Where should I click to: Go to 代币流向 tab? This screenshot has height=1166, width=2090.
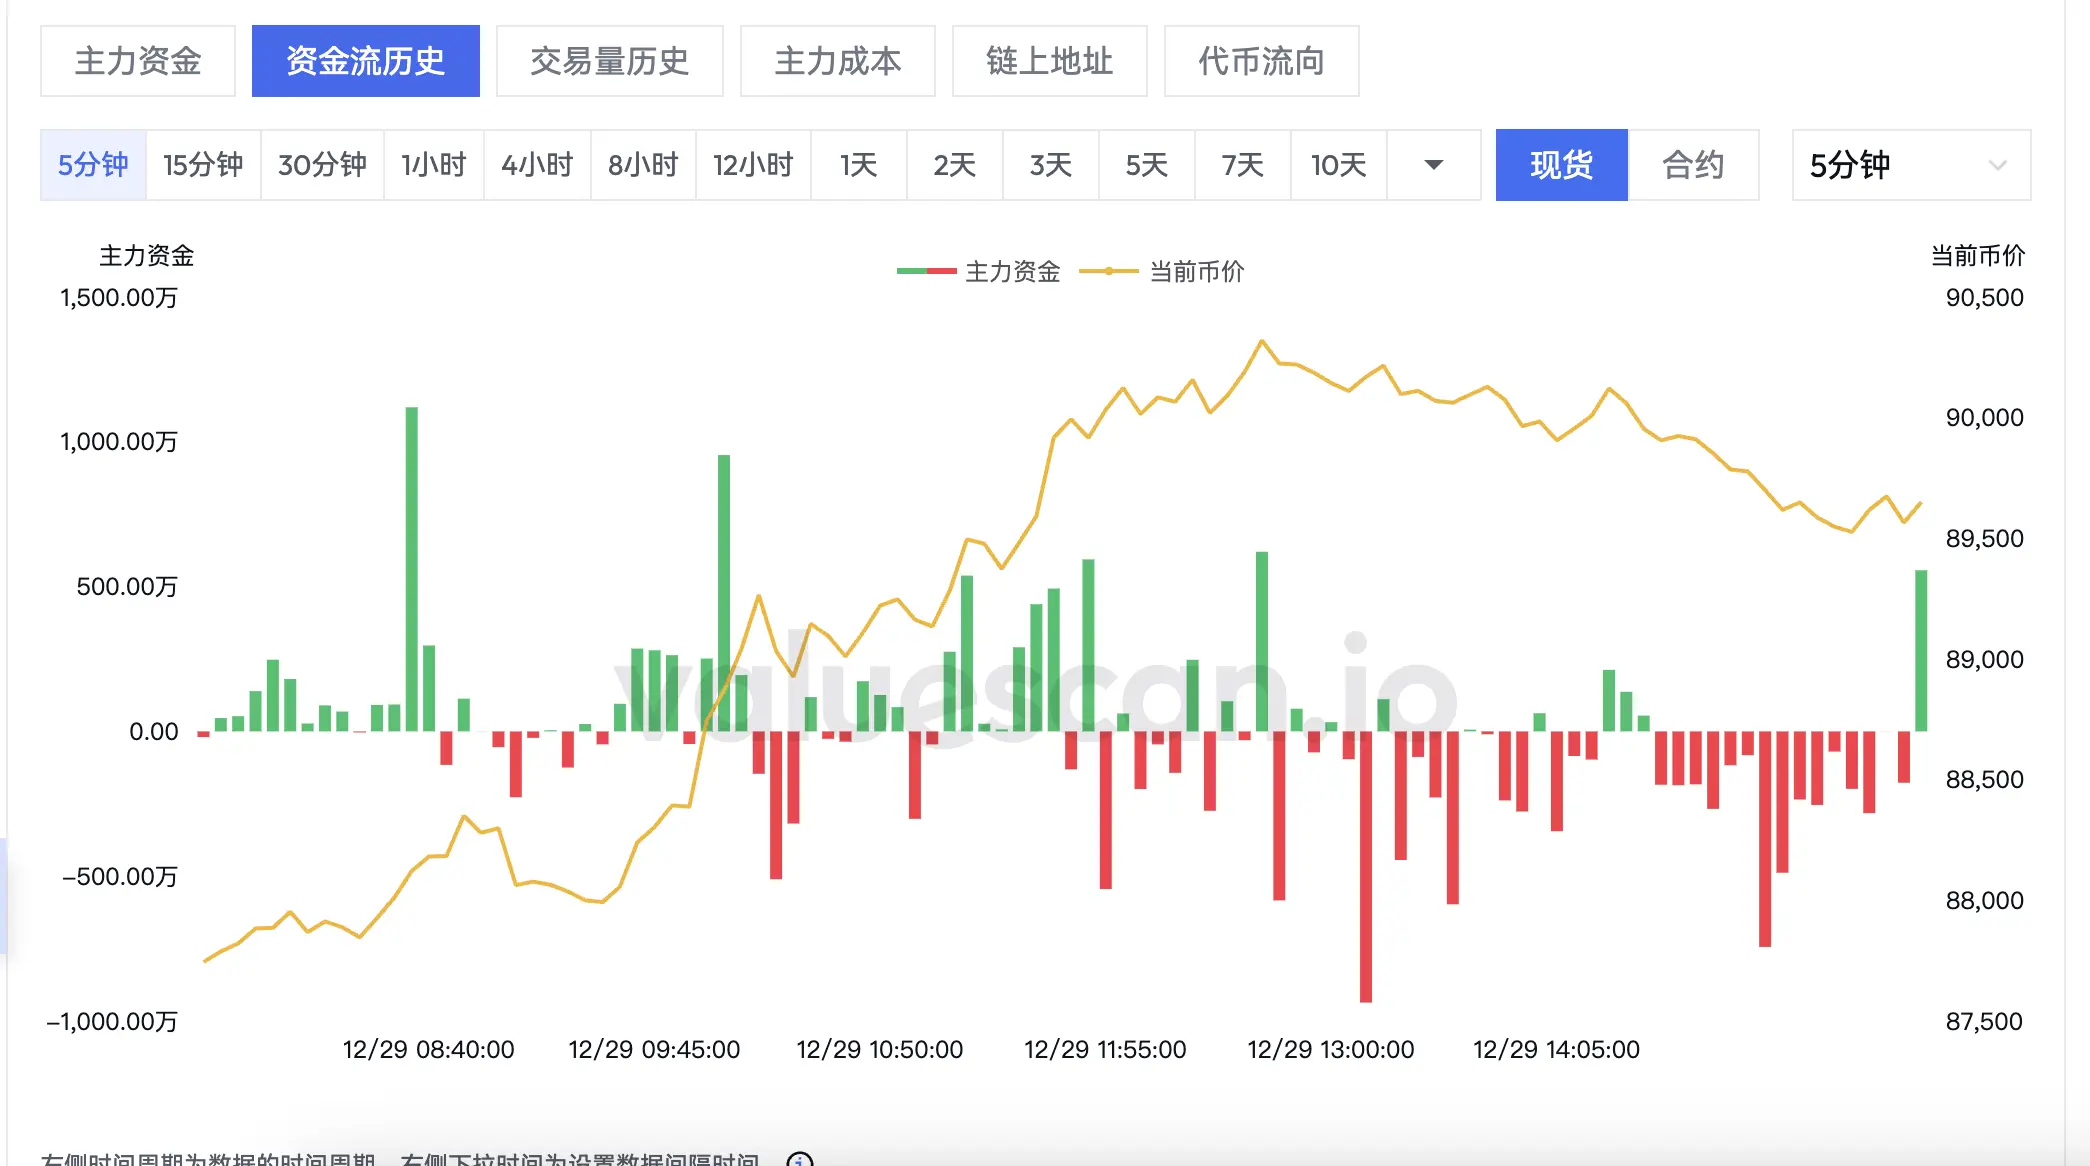(x=1261, y=61)
